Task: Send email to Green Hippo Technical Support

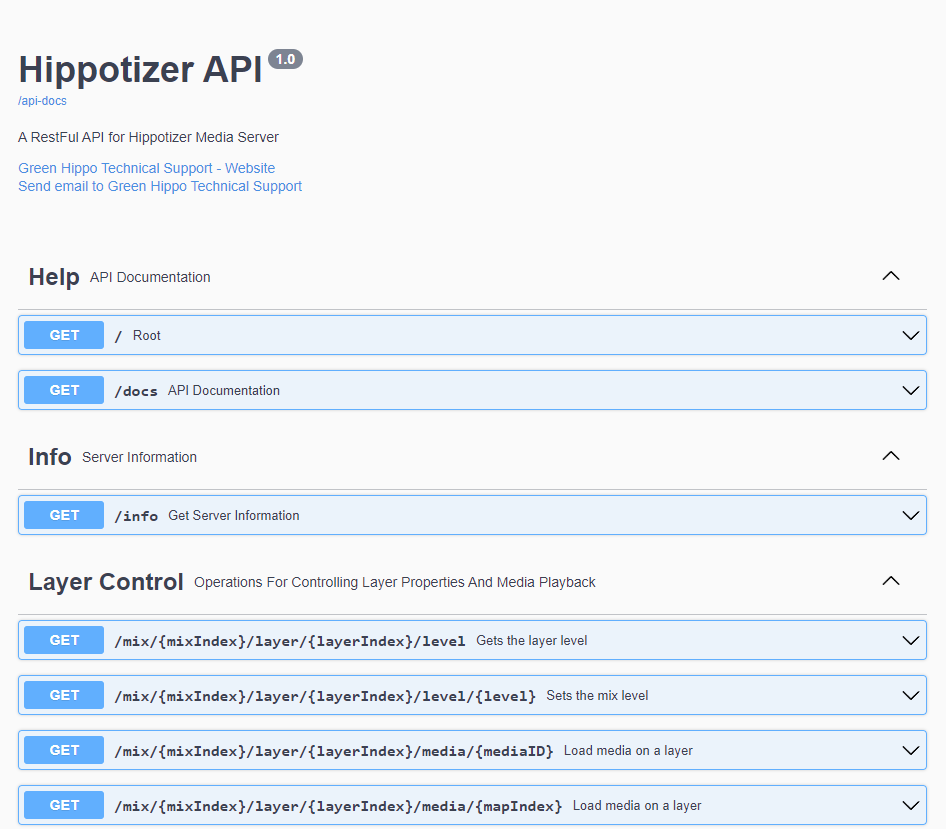Action: (160, 186)
